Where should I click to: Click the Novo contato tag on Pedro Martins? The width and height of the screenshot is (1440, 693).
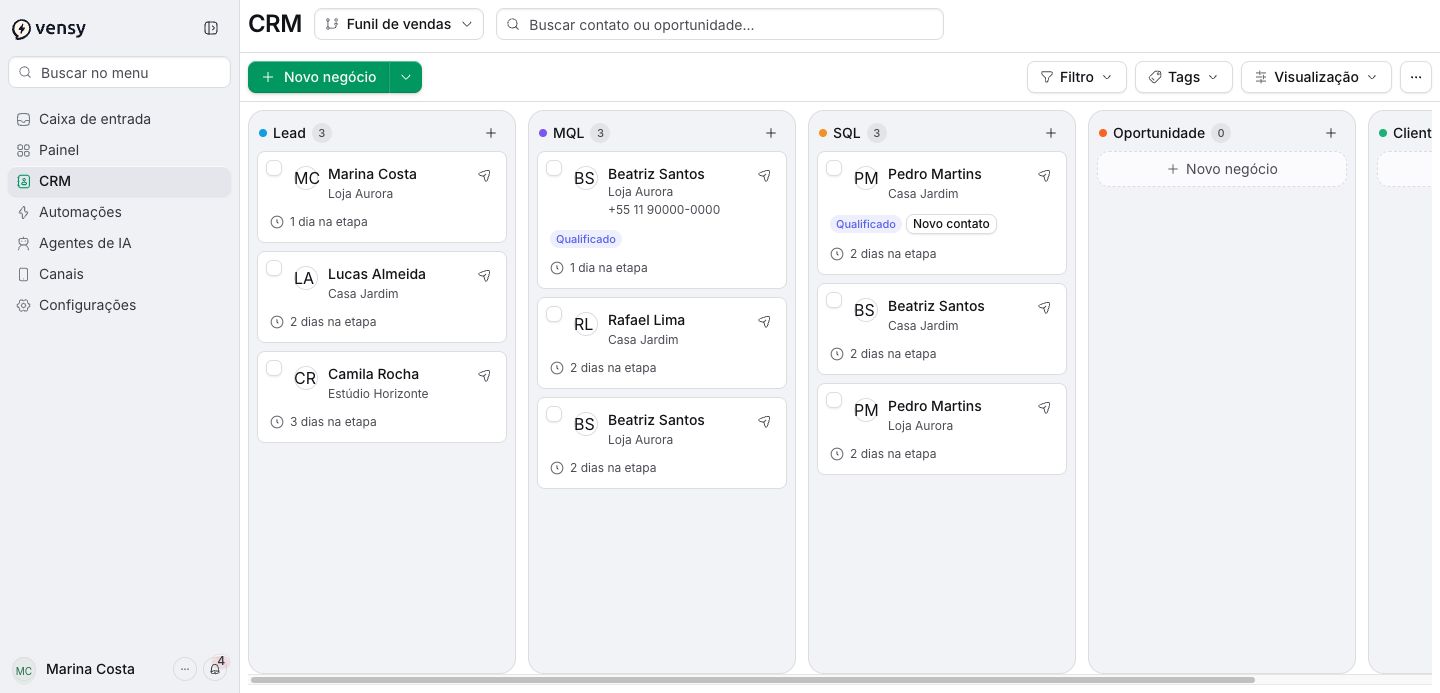[951, 224]
